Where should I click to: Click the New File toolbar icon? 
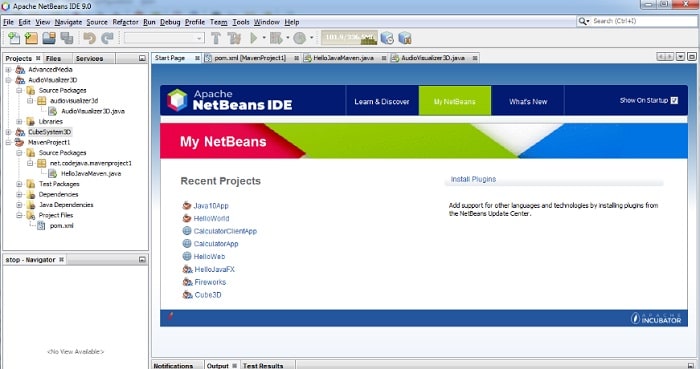(x=14, y=38)
